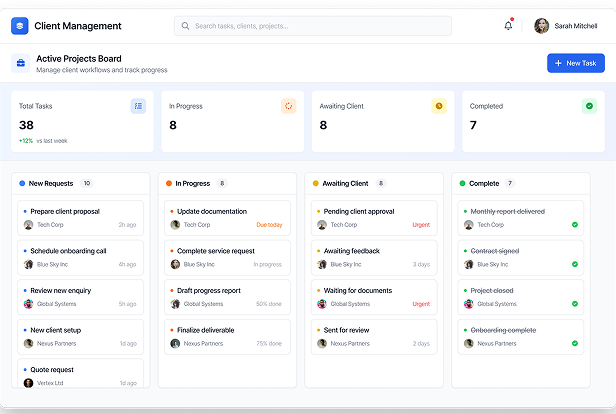The width and height of the screenshot is (616, 414).
Task: Open the Update documentation task card
Action: click(x=228, y=218)
